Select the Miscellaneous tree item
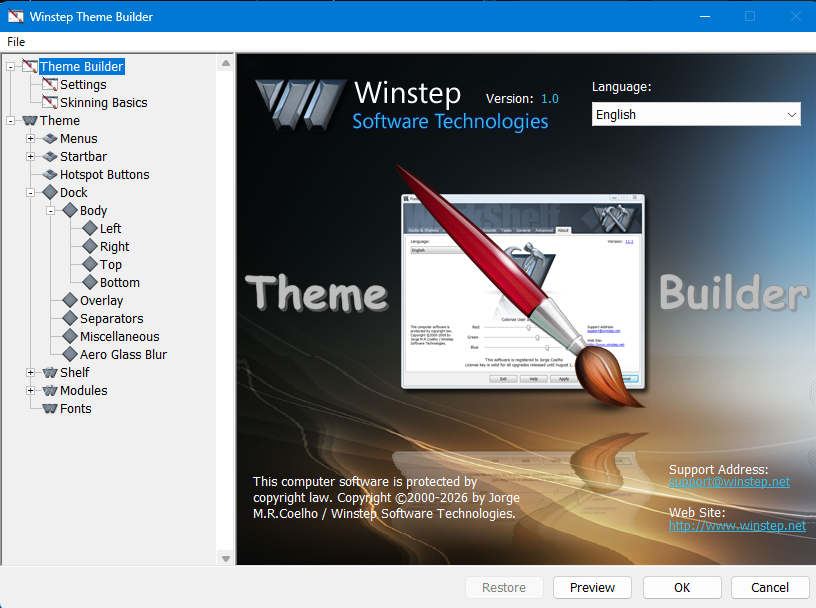This screenshot has height=608, width=816. point(119,337)
